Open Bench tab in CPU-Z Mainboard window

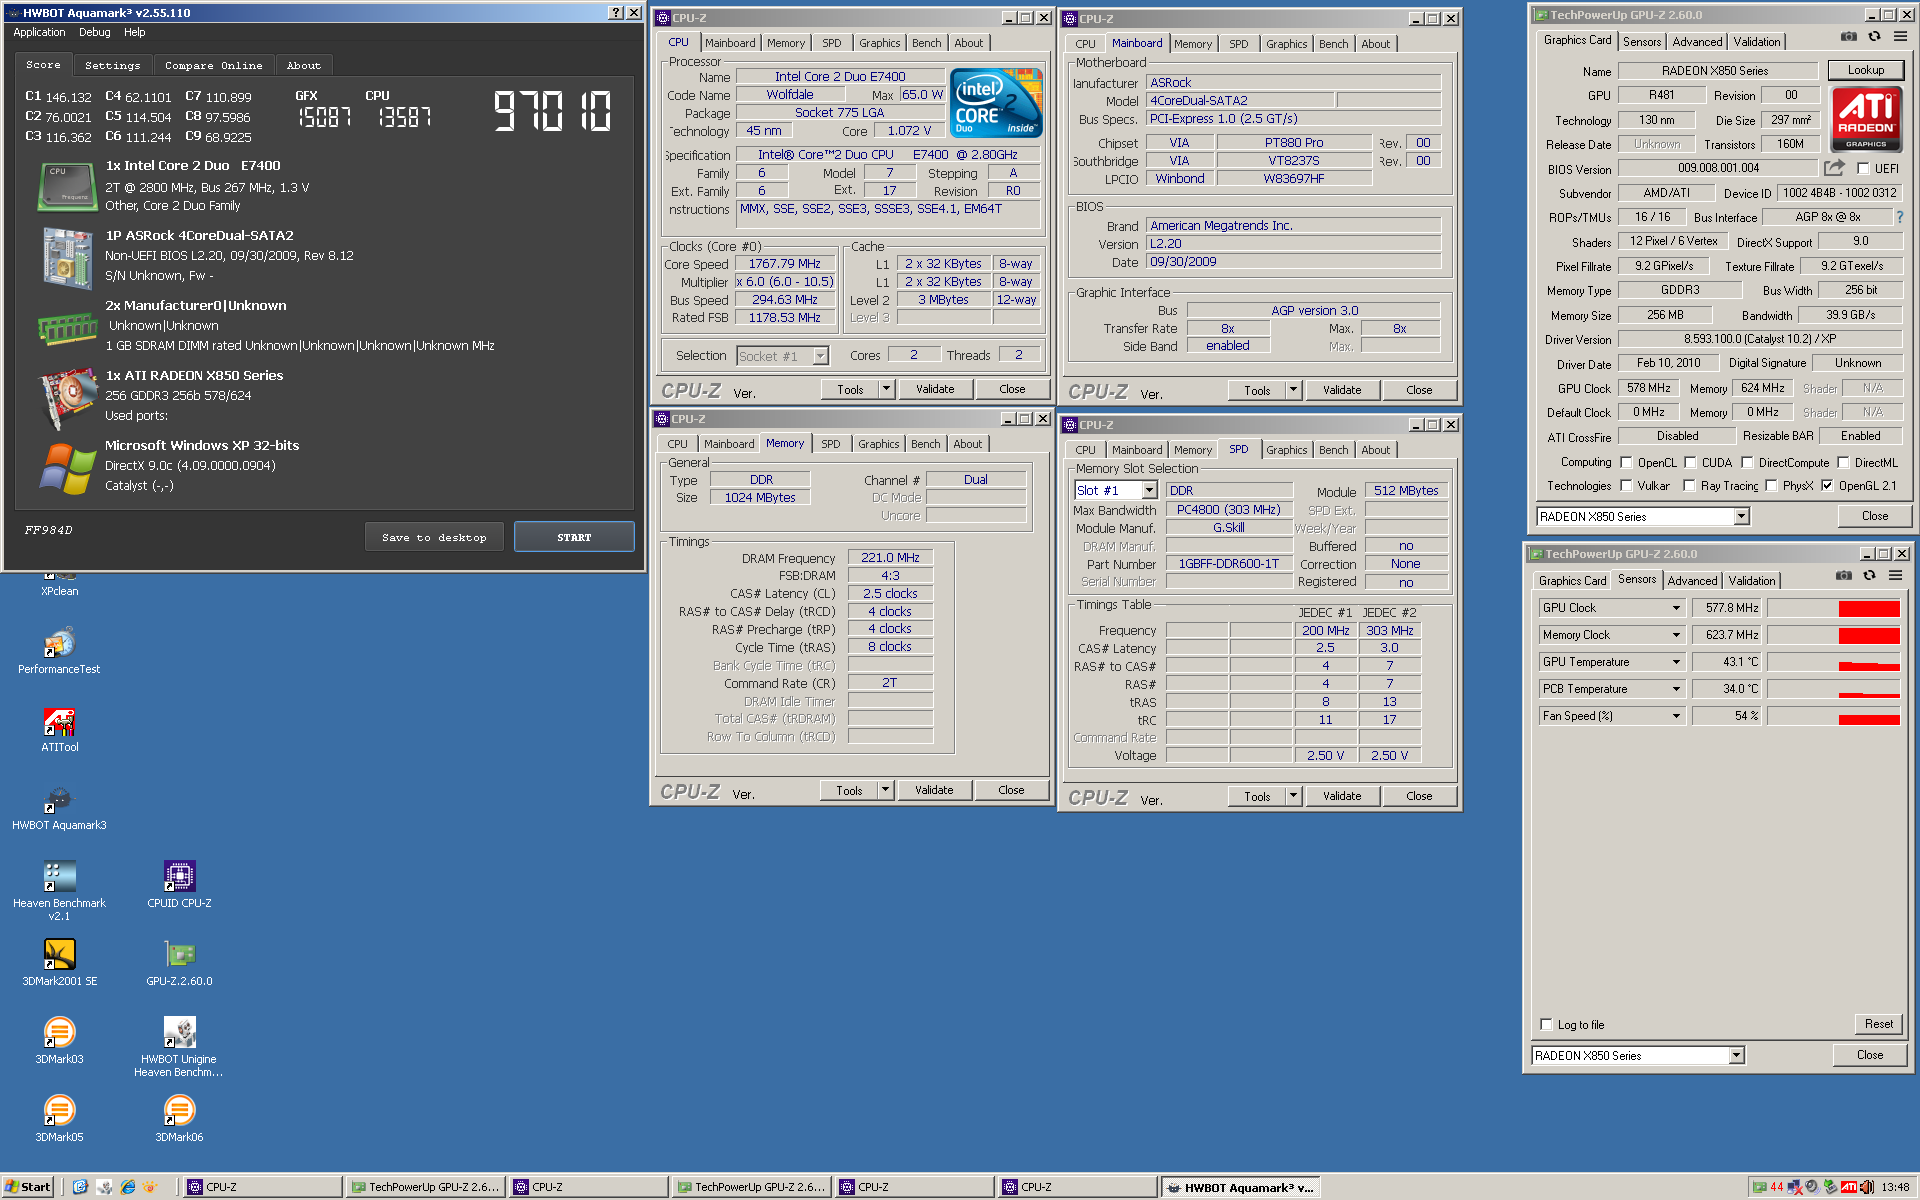click(1334, 44)
